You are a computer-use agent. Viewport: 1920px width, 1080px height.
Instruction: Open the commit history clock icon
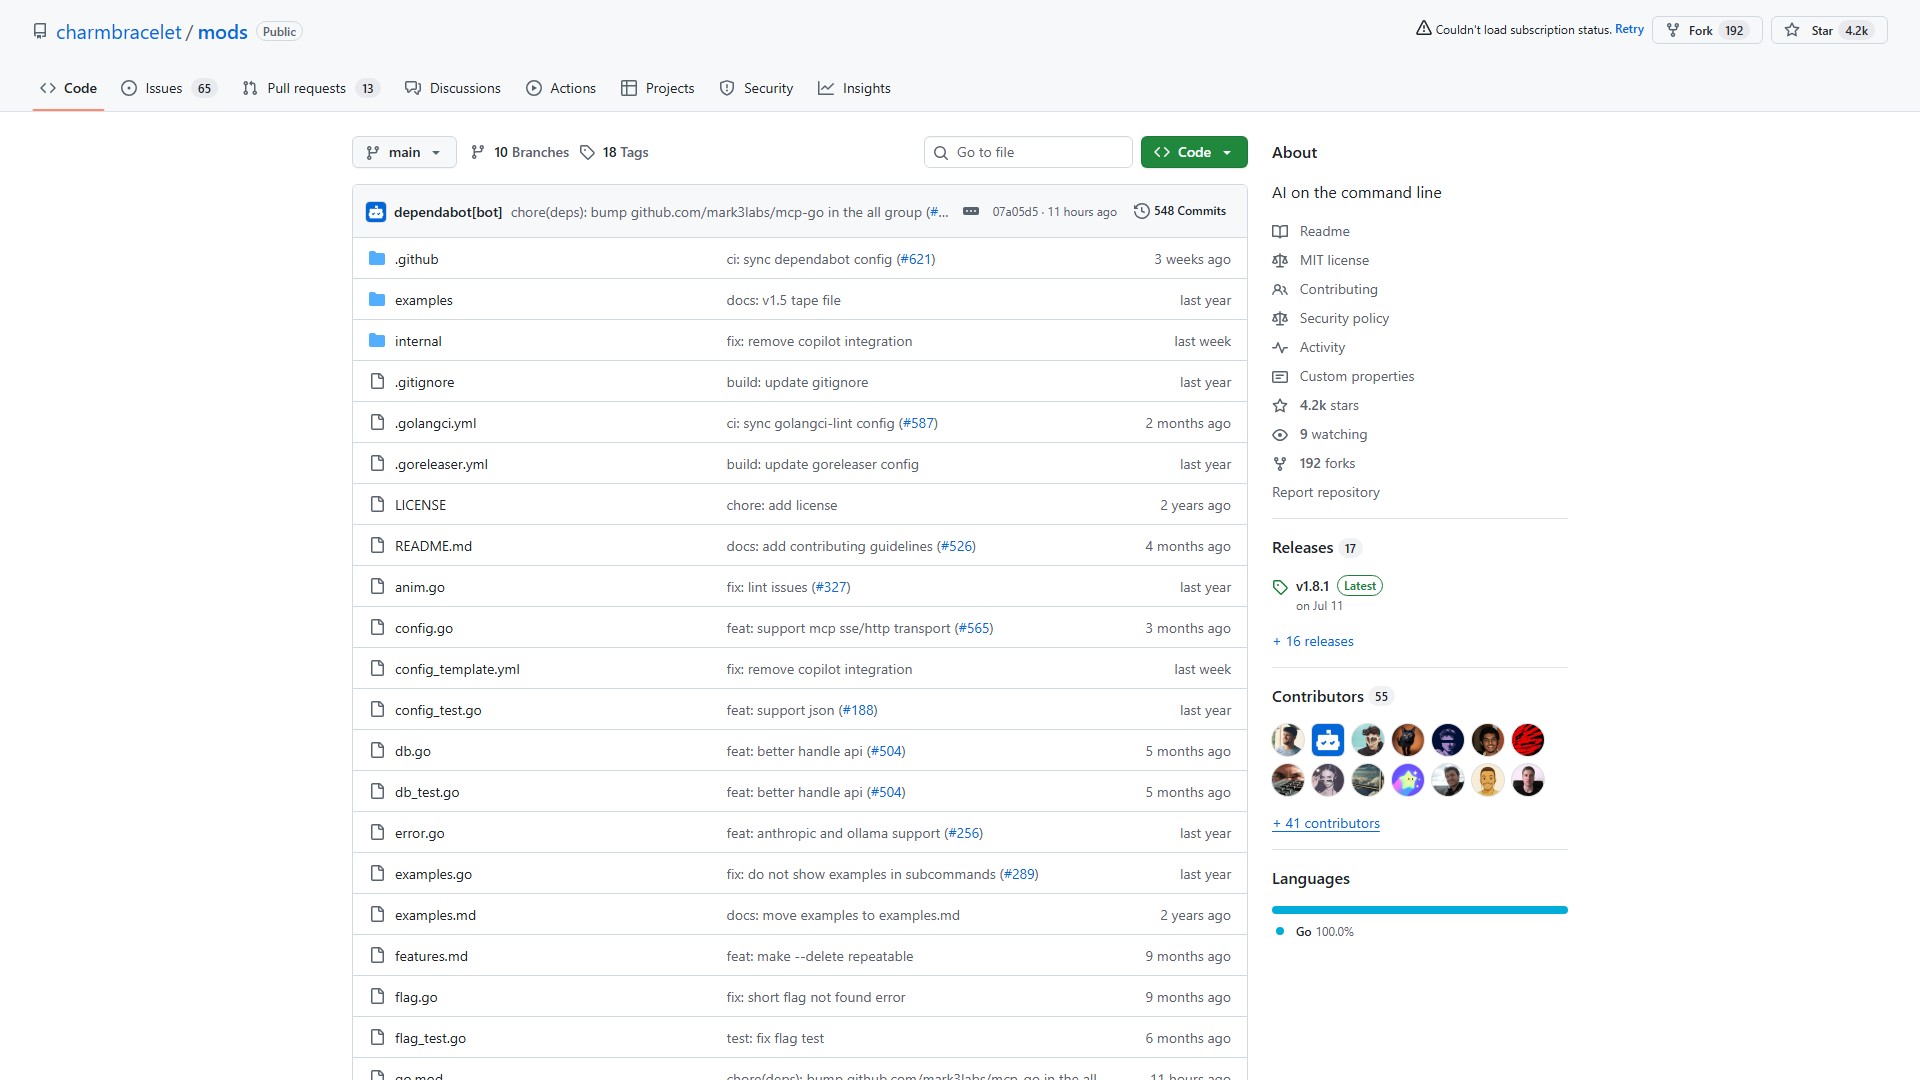(1141, 211)
